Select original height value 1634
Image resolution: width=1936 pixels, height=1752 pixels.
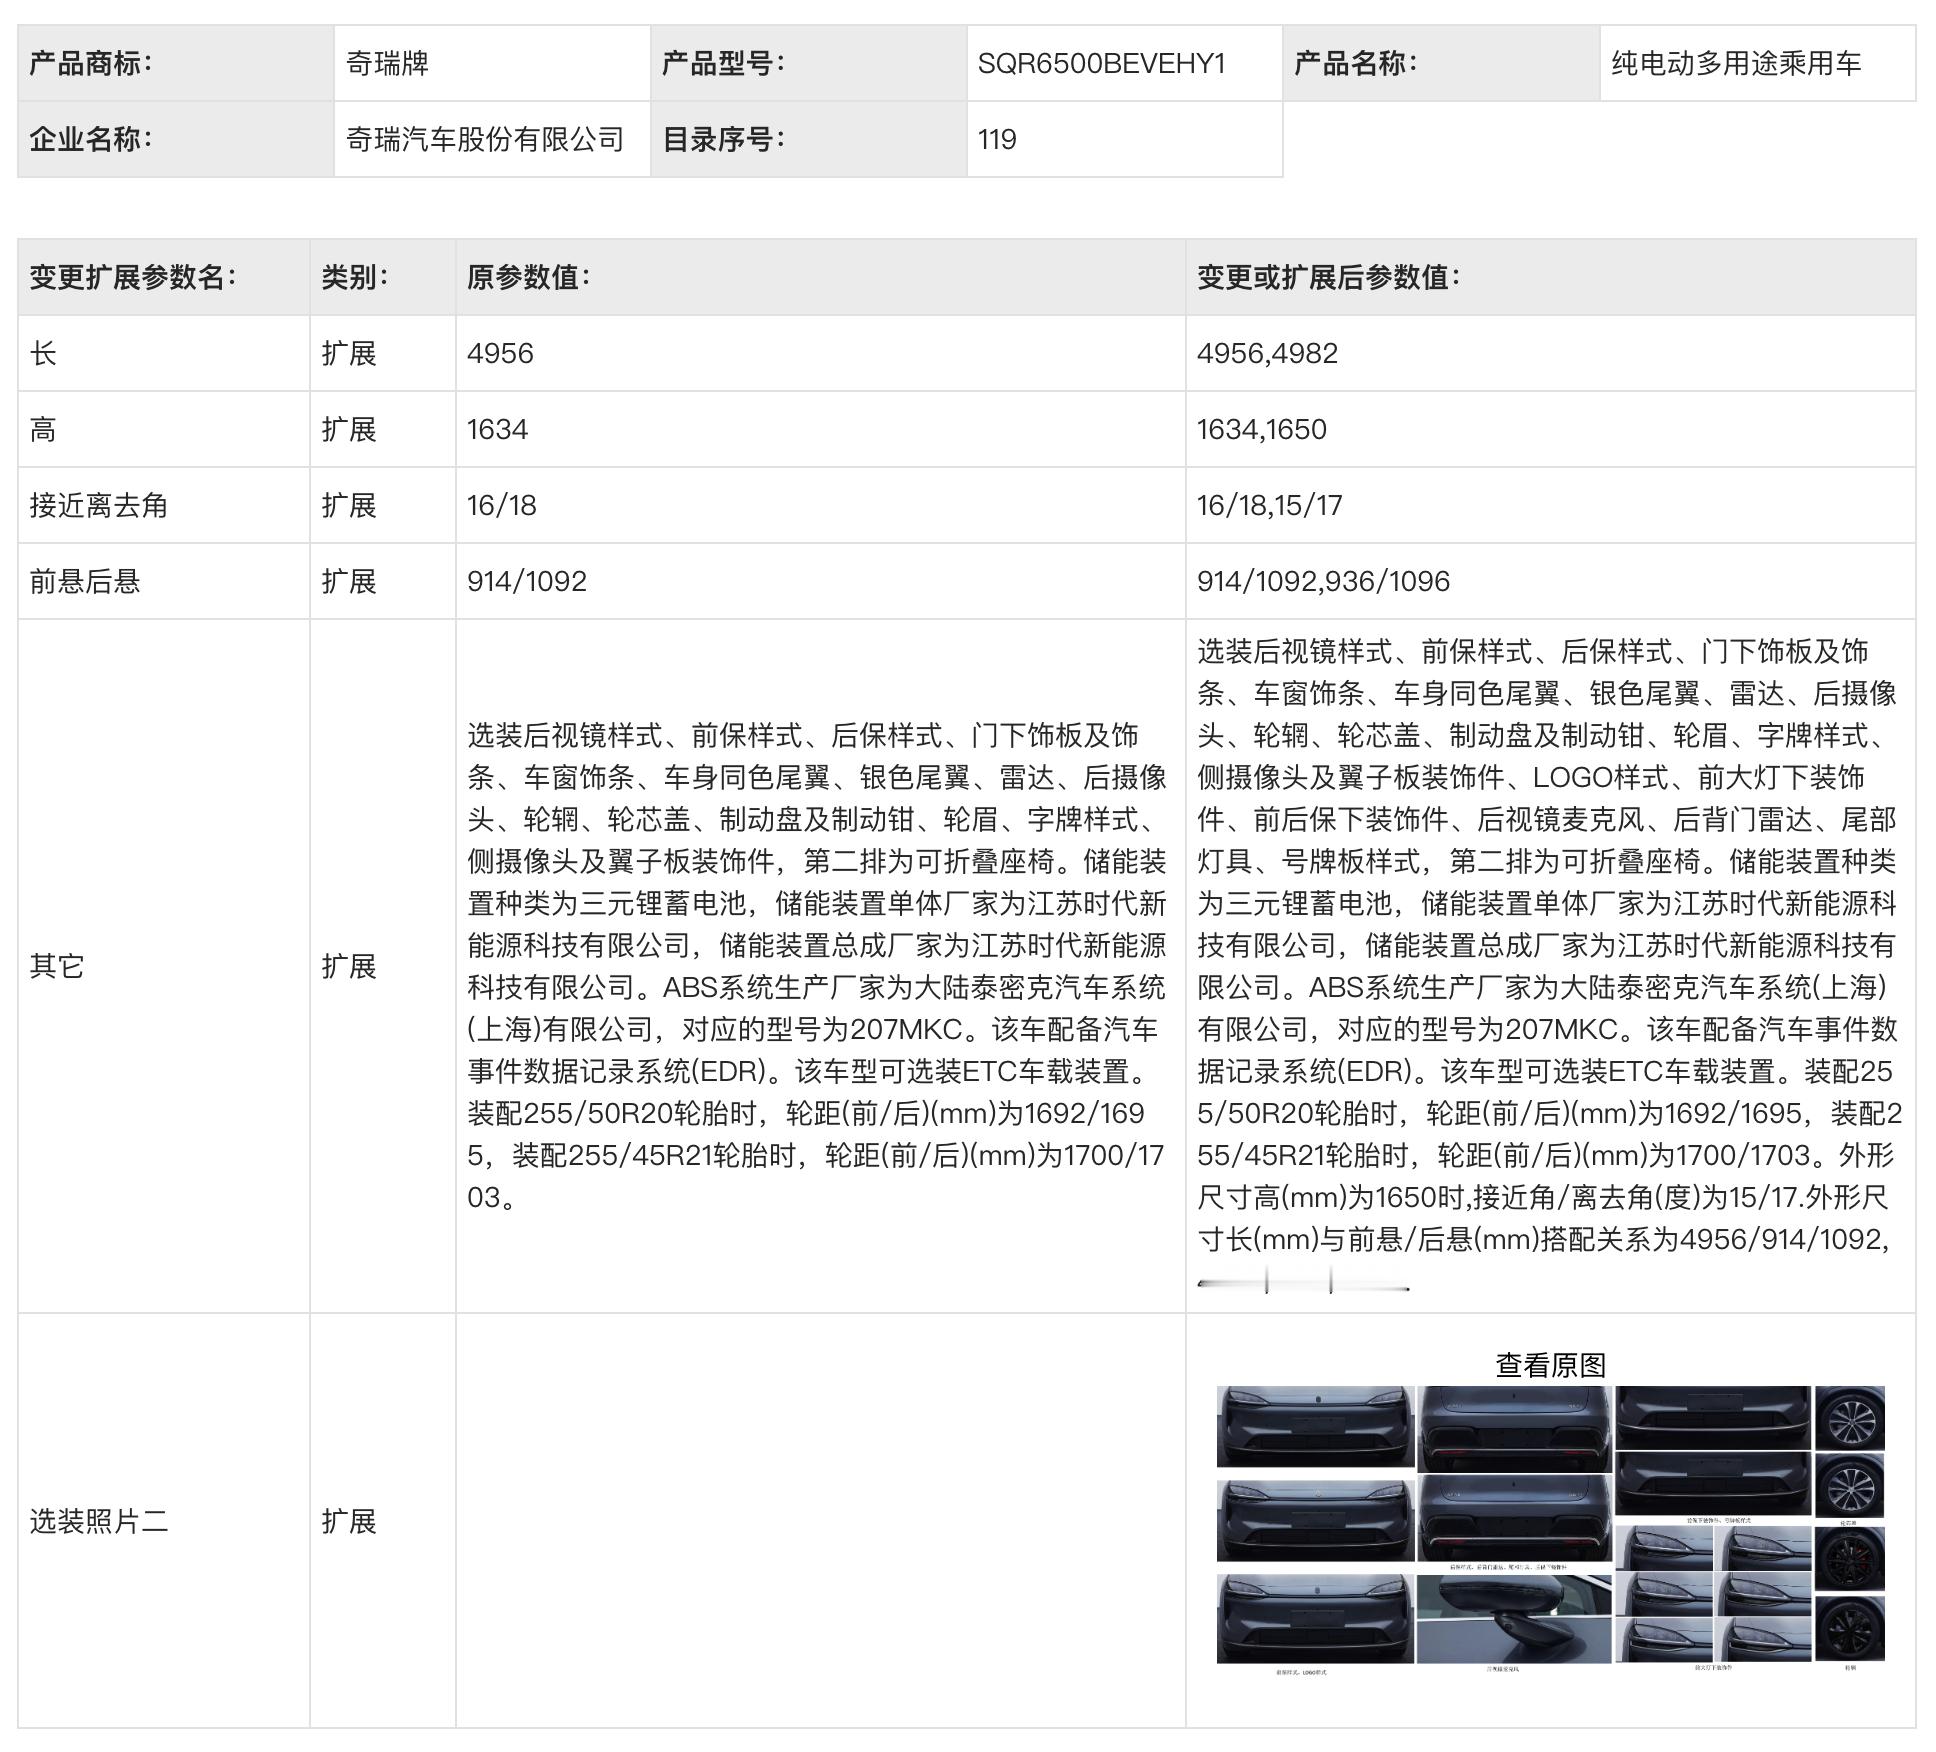(x=497, y=429)
